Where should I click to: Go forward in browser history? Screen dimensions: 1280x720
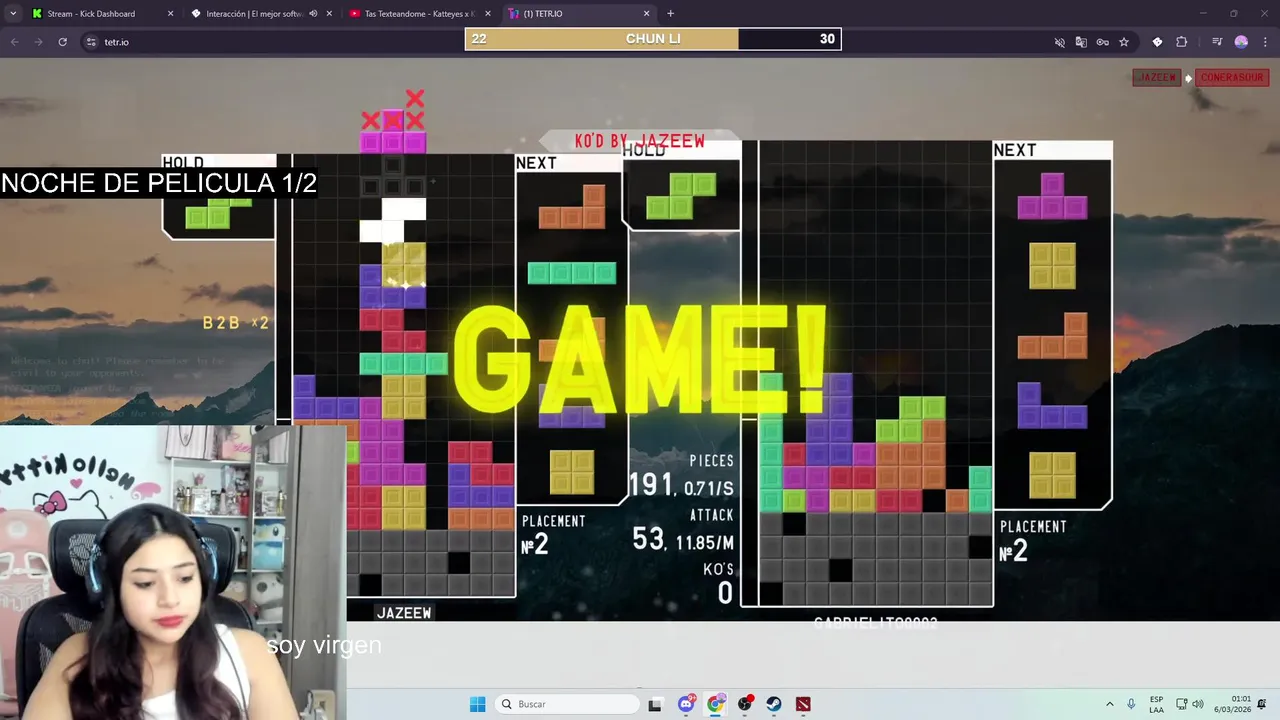38,42
